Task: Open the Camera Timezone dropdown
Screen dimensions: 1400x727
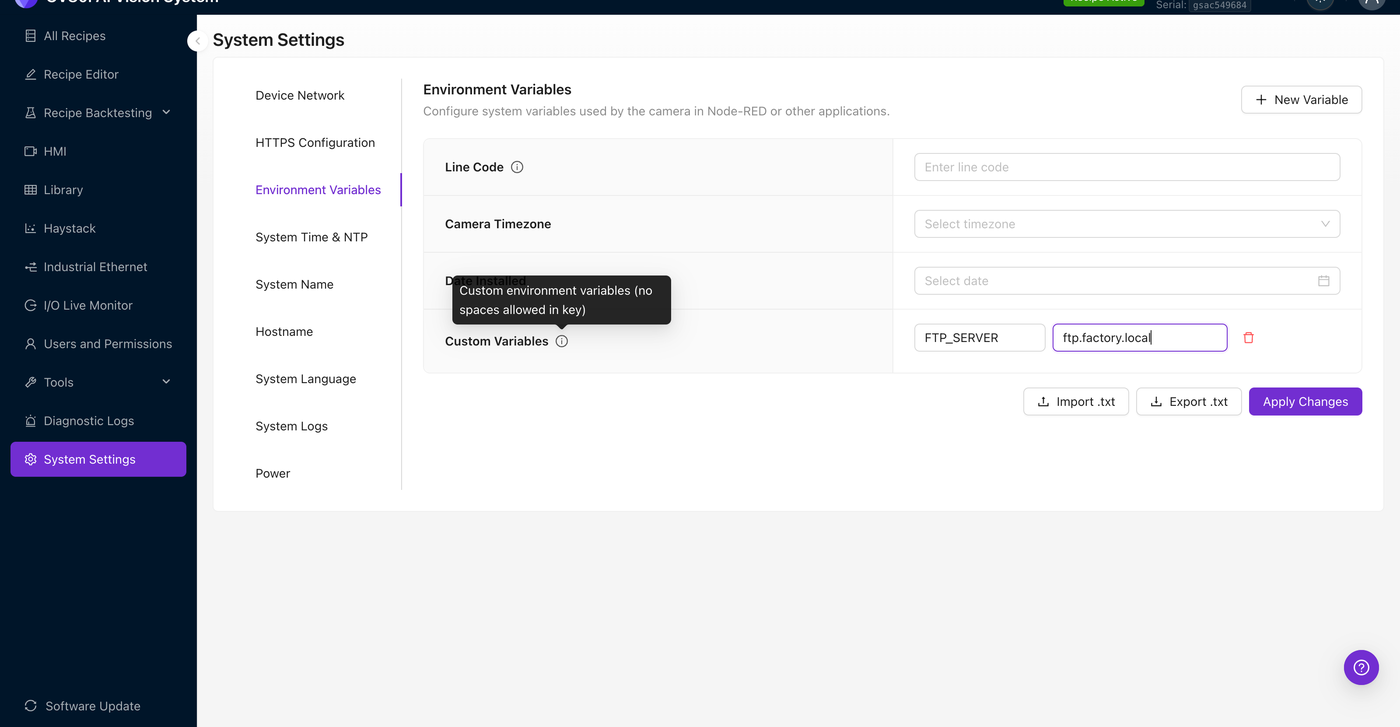Action: pyautogui.click(x=1127, y=224)
